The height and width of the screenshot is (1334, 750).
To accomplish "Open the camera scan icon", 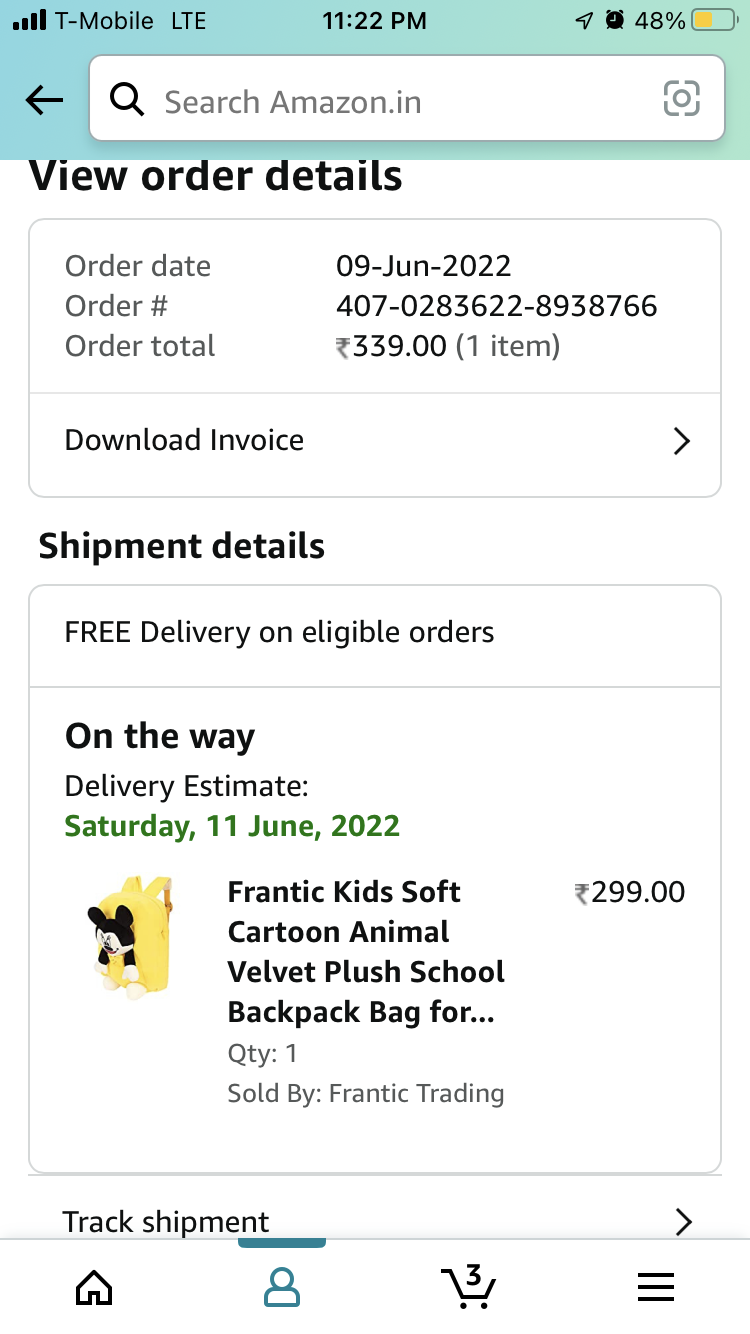I will [681, 98].
